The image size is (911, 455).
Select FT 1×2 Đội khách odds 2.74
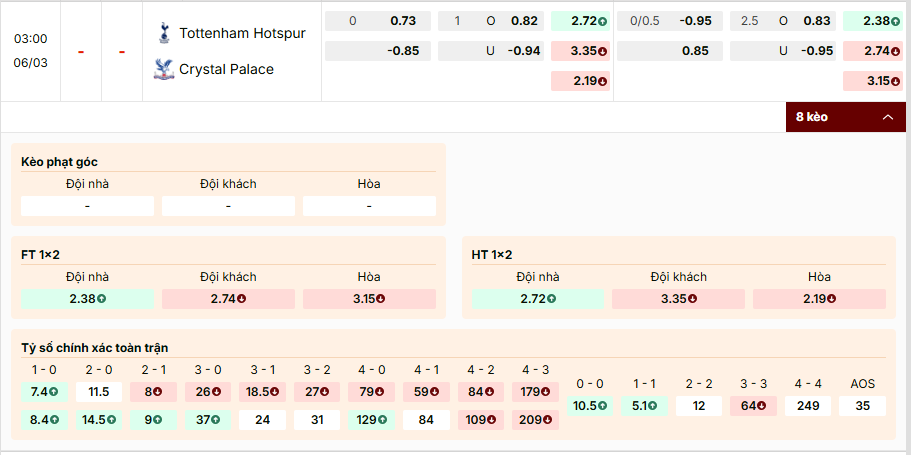[228, 299]
